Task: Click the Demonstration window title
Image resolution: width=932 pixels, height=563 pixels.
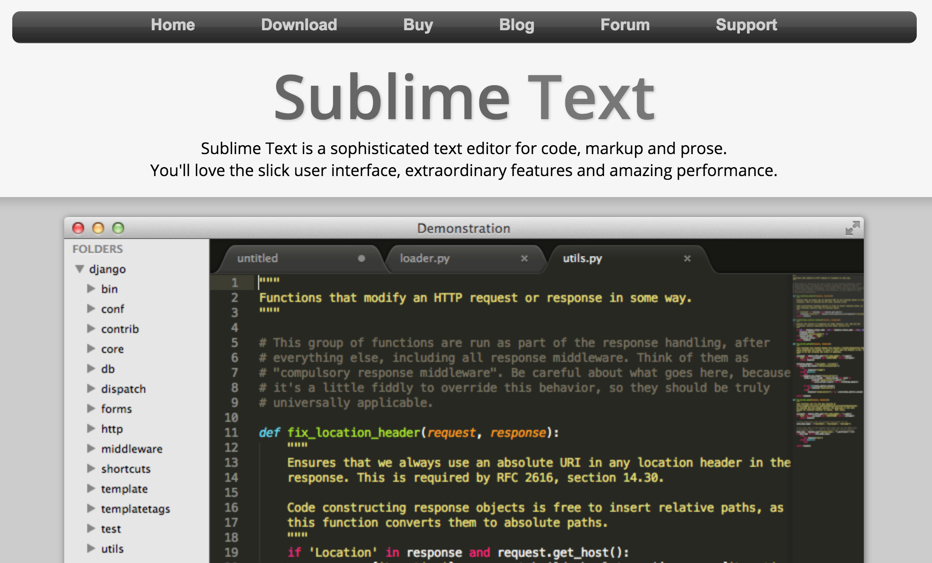Action: (x=464, y=228)
